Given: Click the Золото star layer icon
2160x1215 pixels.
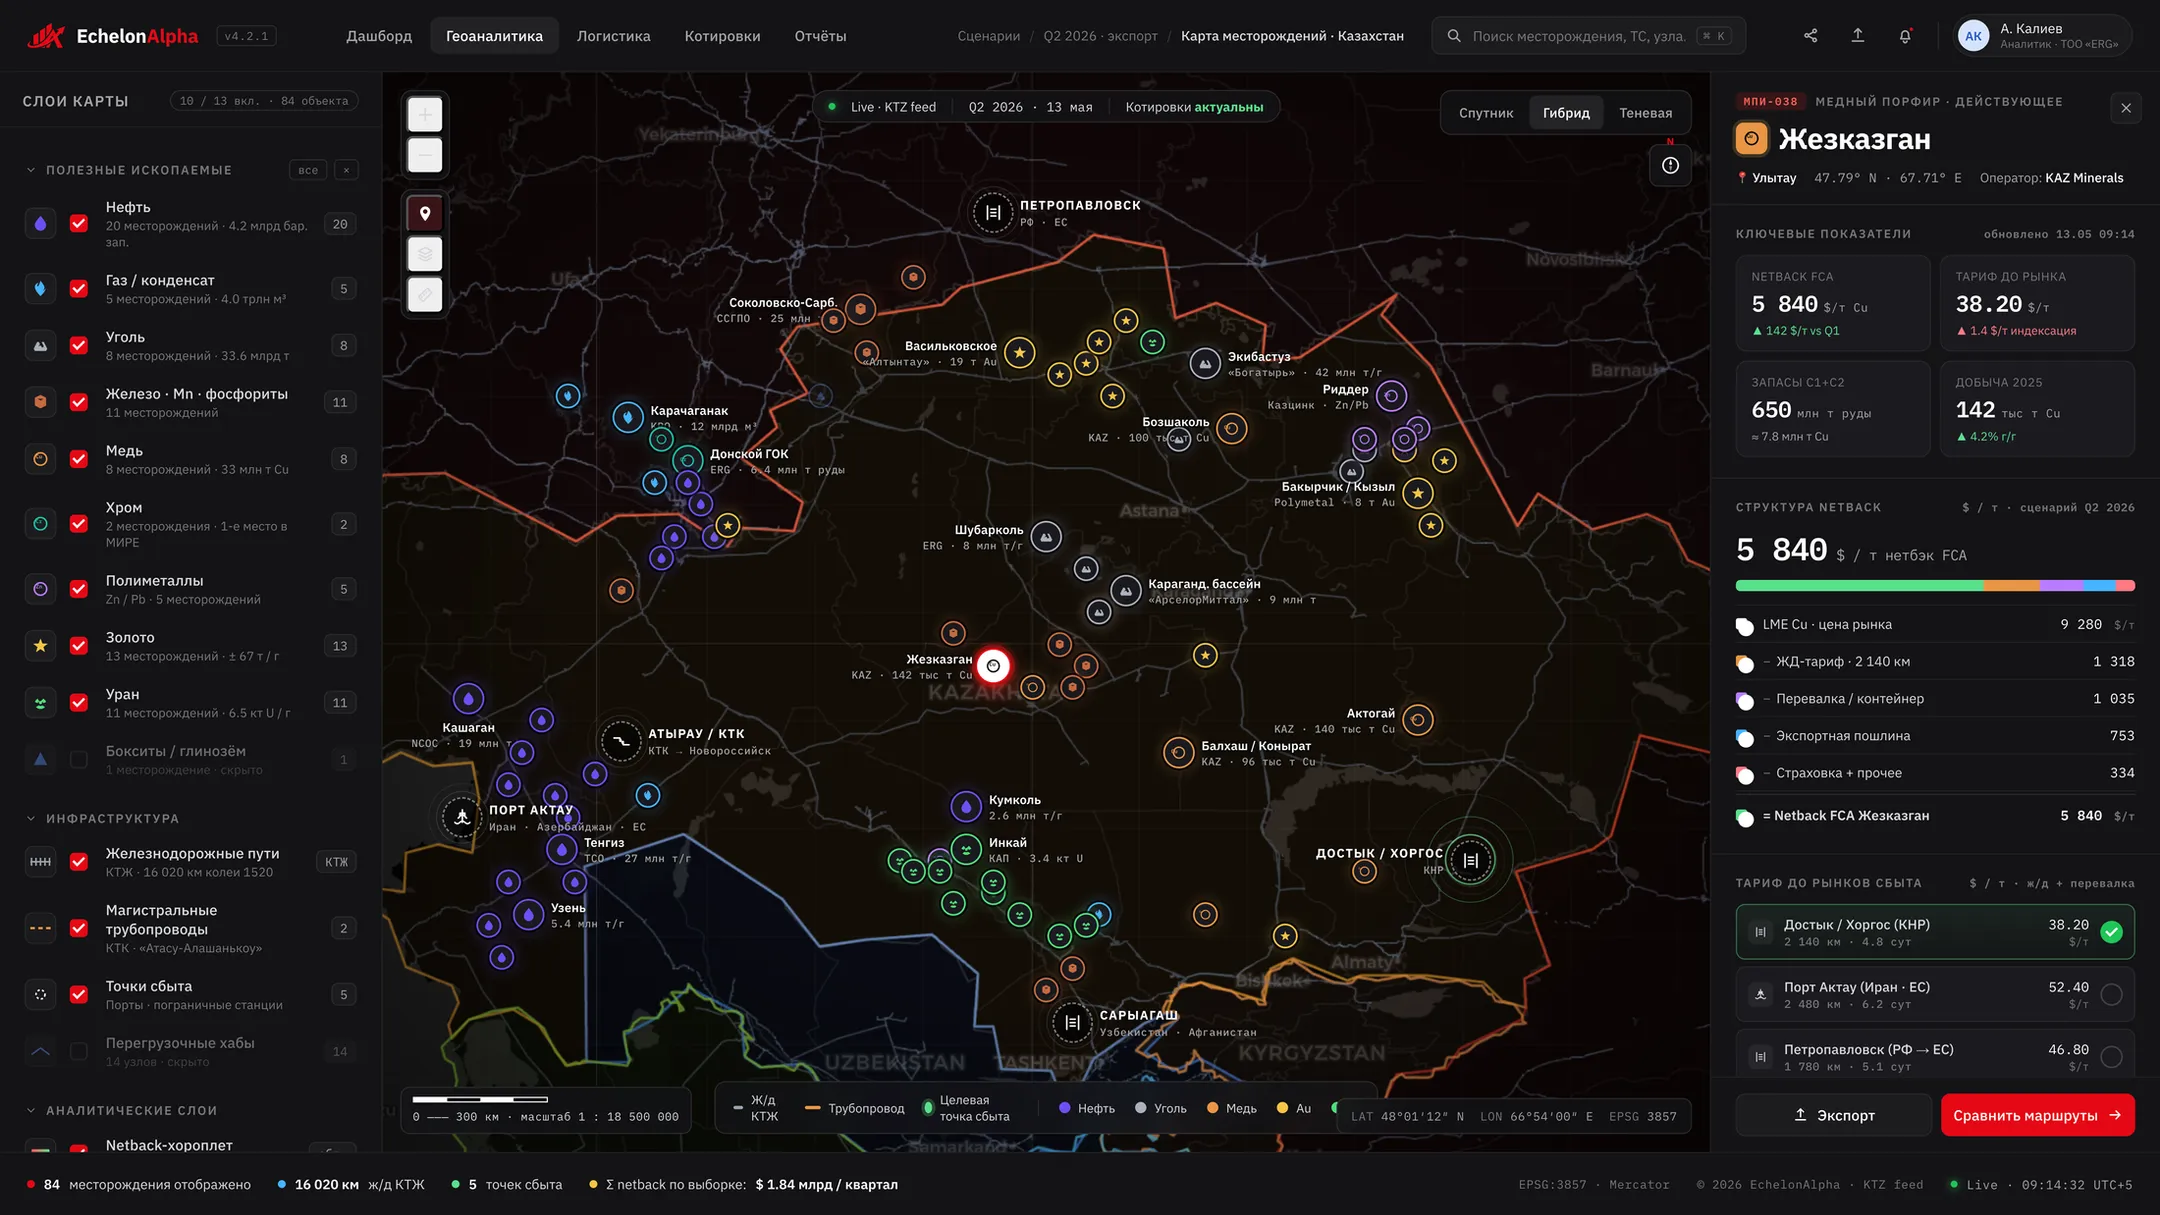Looking at the screenshot, I should 40,646.
